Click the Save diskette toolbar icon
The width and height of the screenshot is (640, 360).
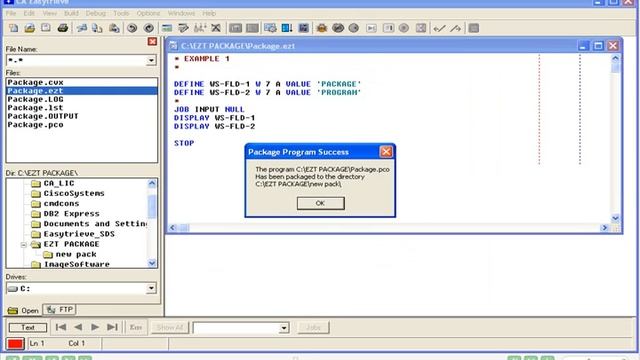46,28
